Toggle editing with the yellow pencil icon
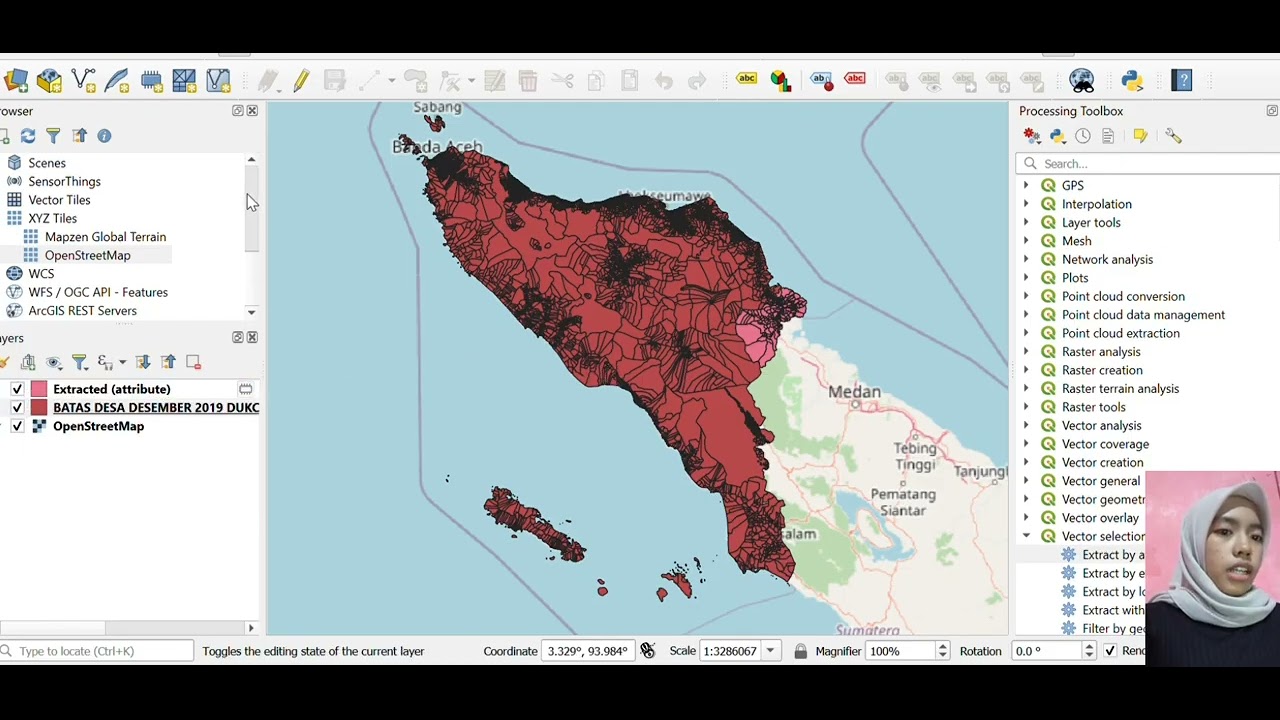 (301, 81)
